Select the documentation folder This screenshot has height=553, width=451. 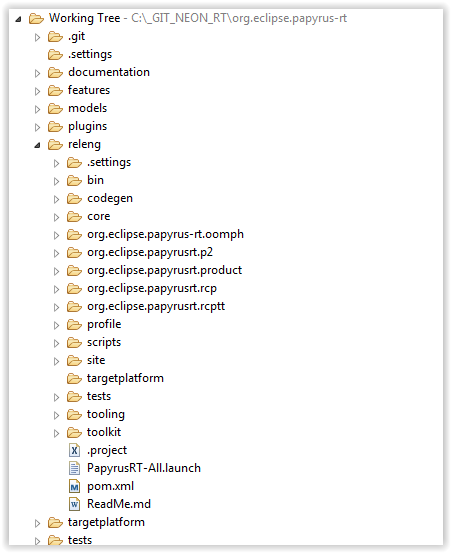[109, 72]
